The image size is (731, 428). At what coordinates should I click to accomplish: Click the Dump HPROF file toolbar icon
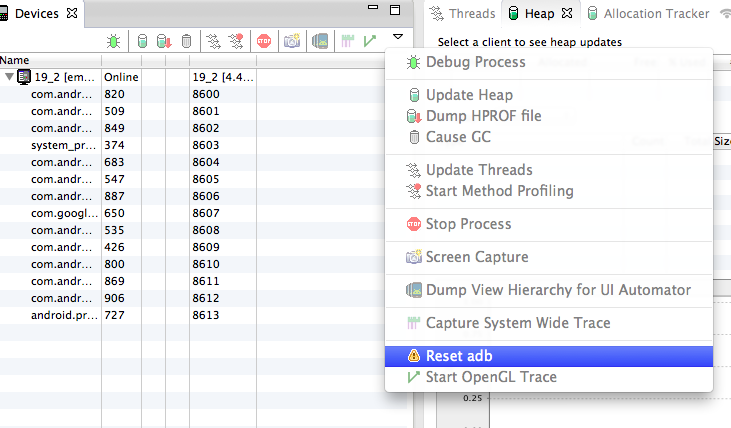click(164, 41)
